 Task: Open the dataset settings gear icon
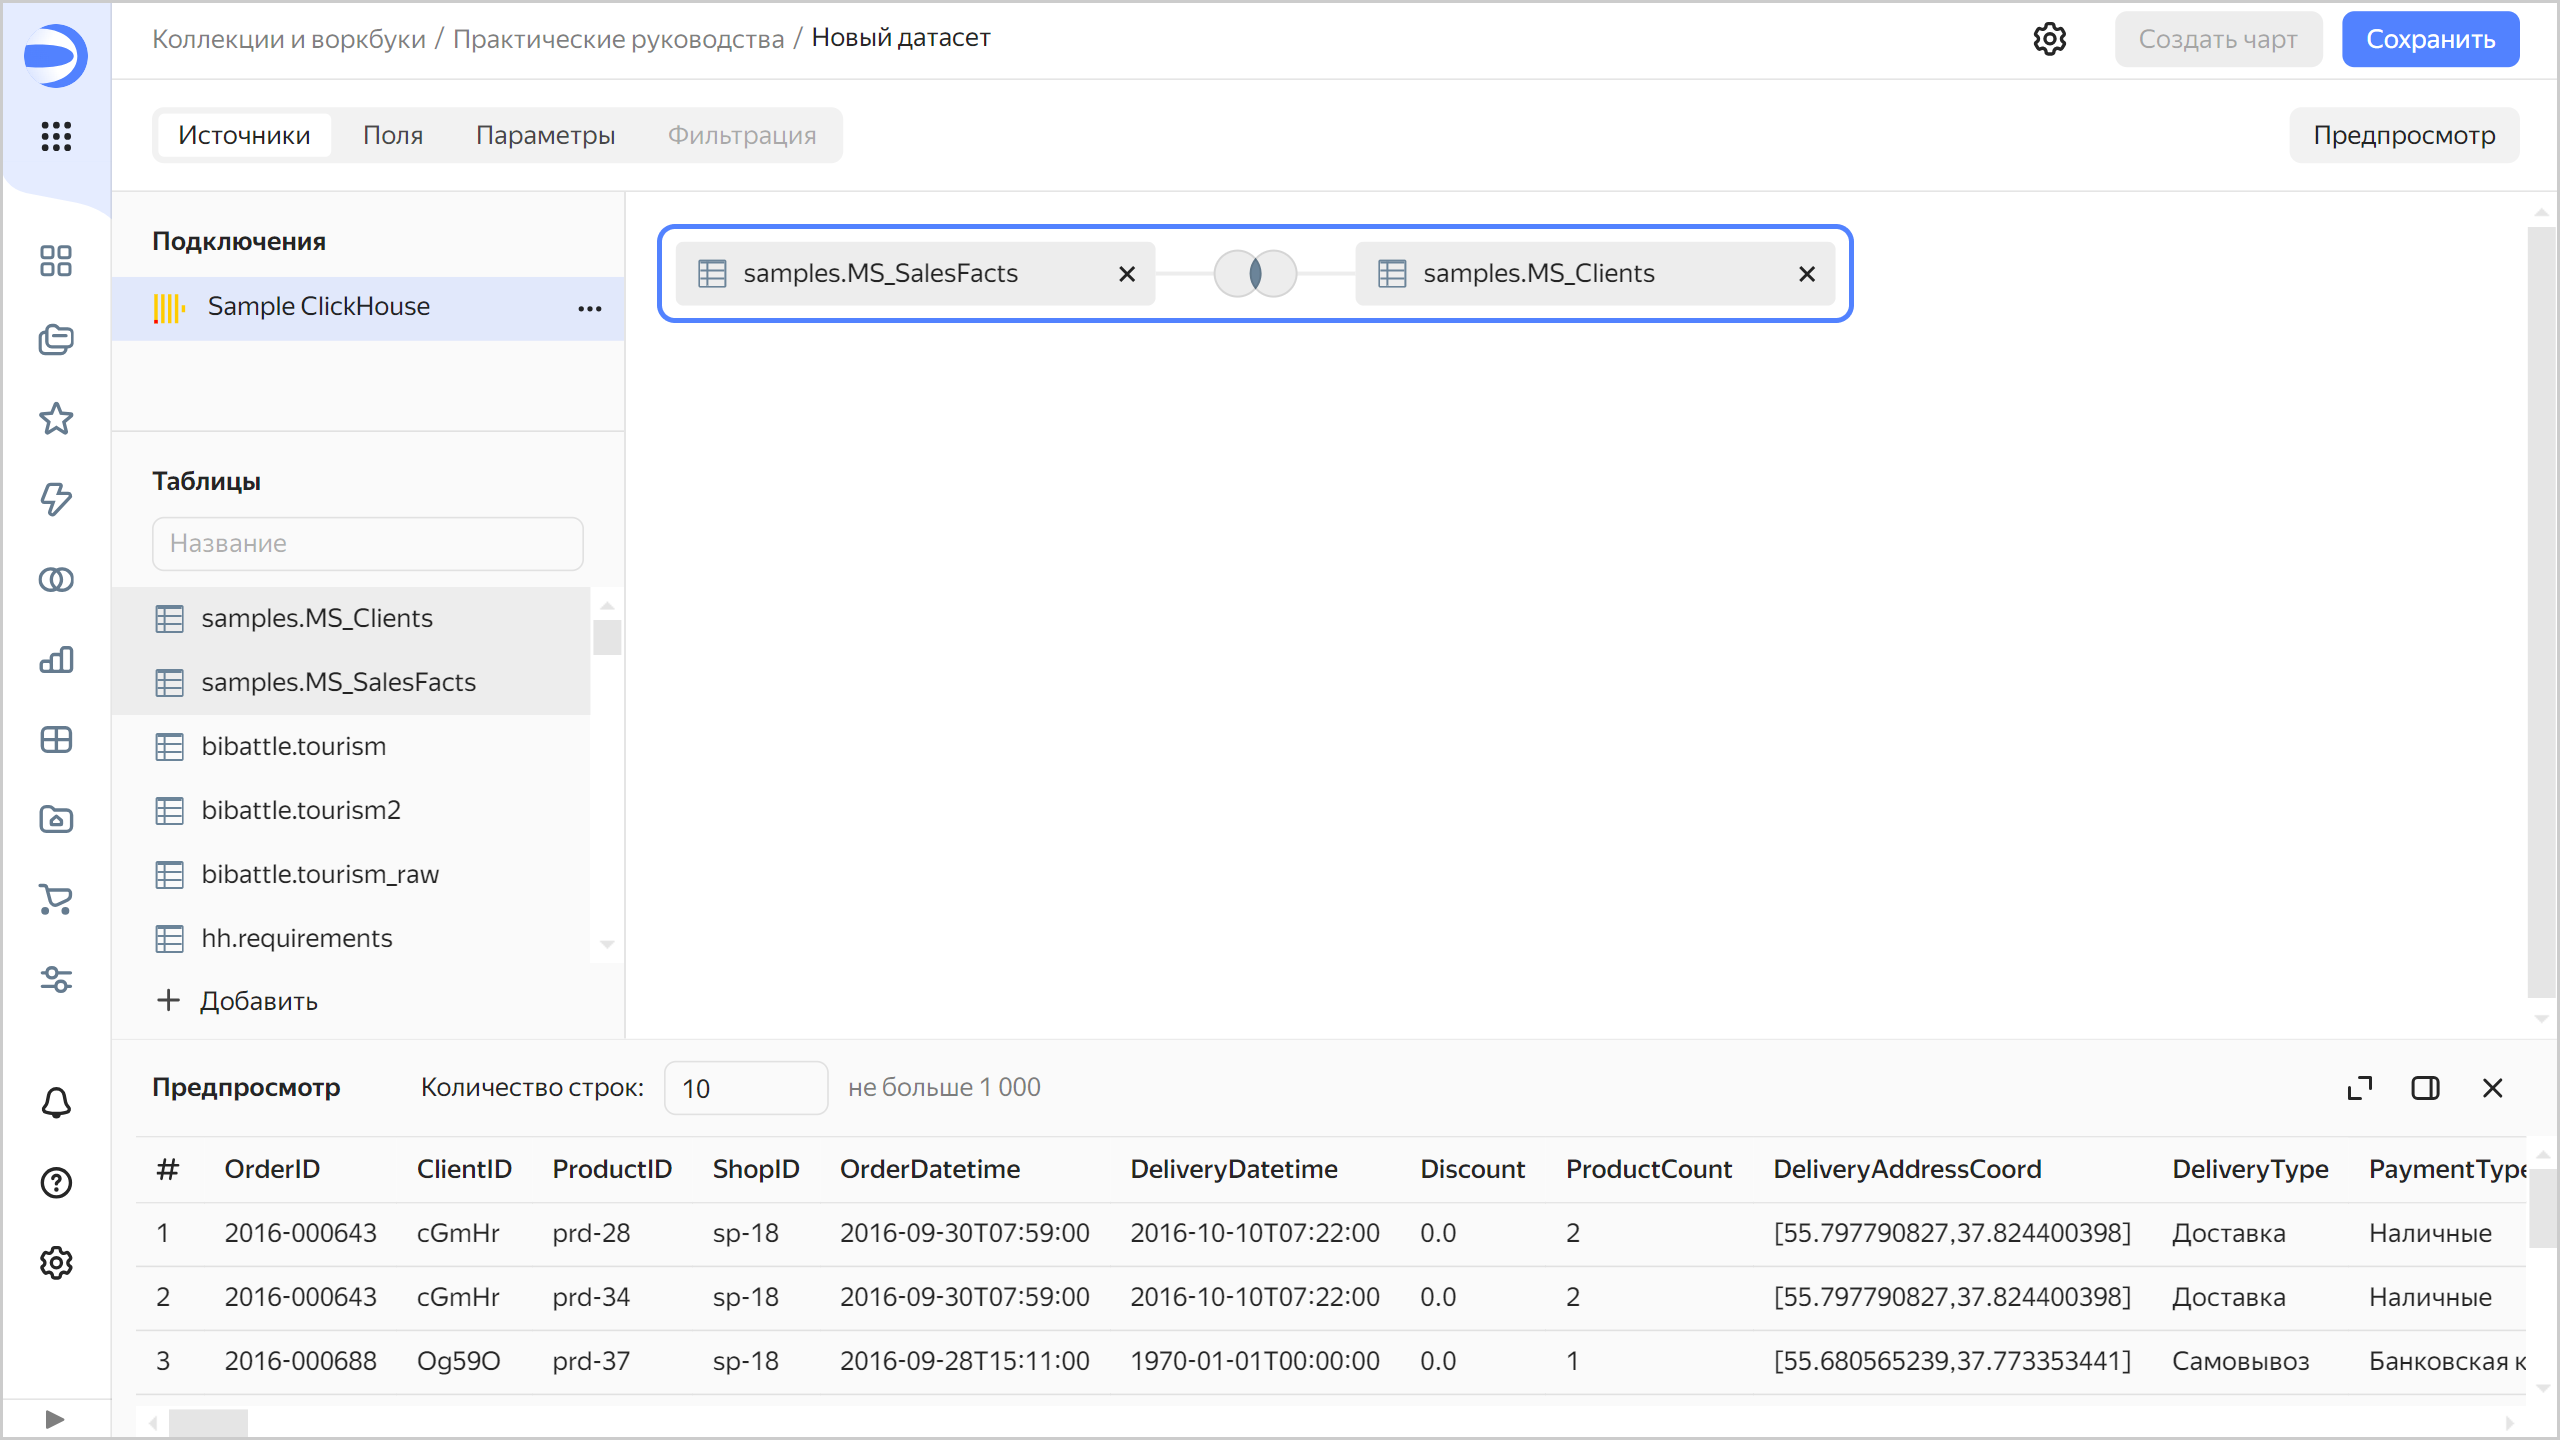[2049, 39]
